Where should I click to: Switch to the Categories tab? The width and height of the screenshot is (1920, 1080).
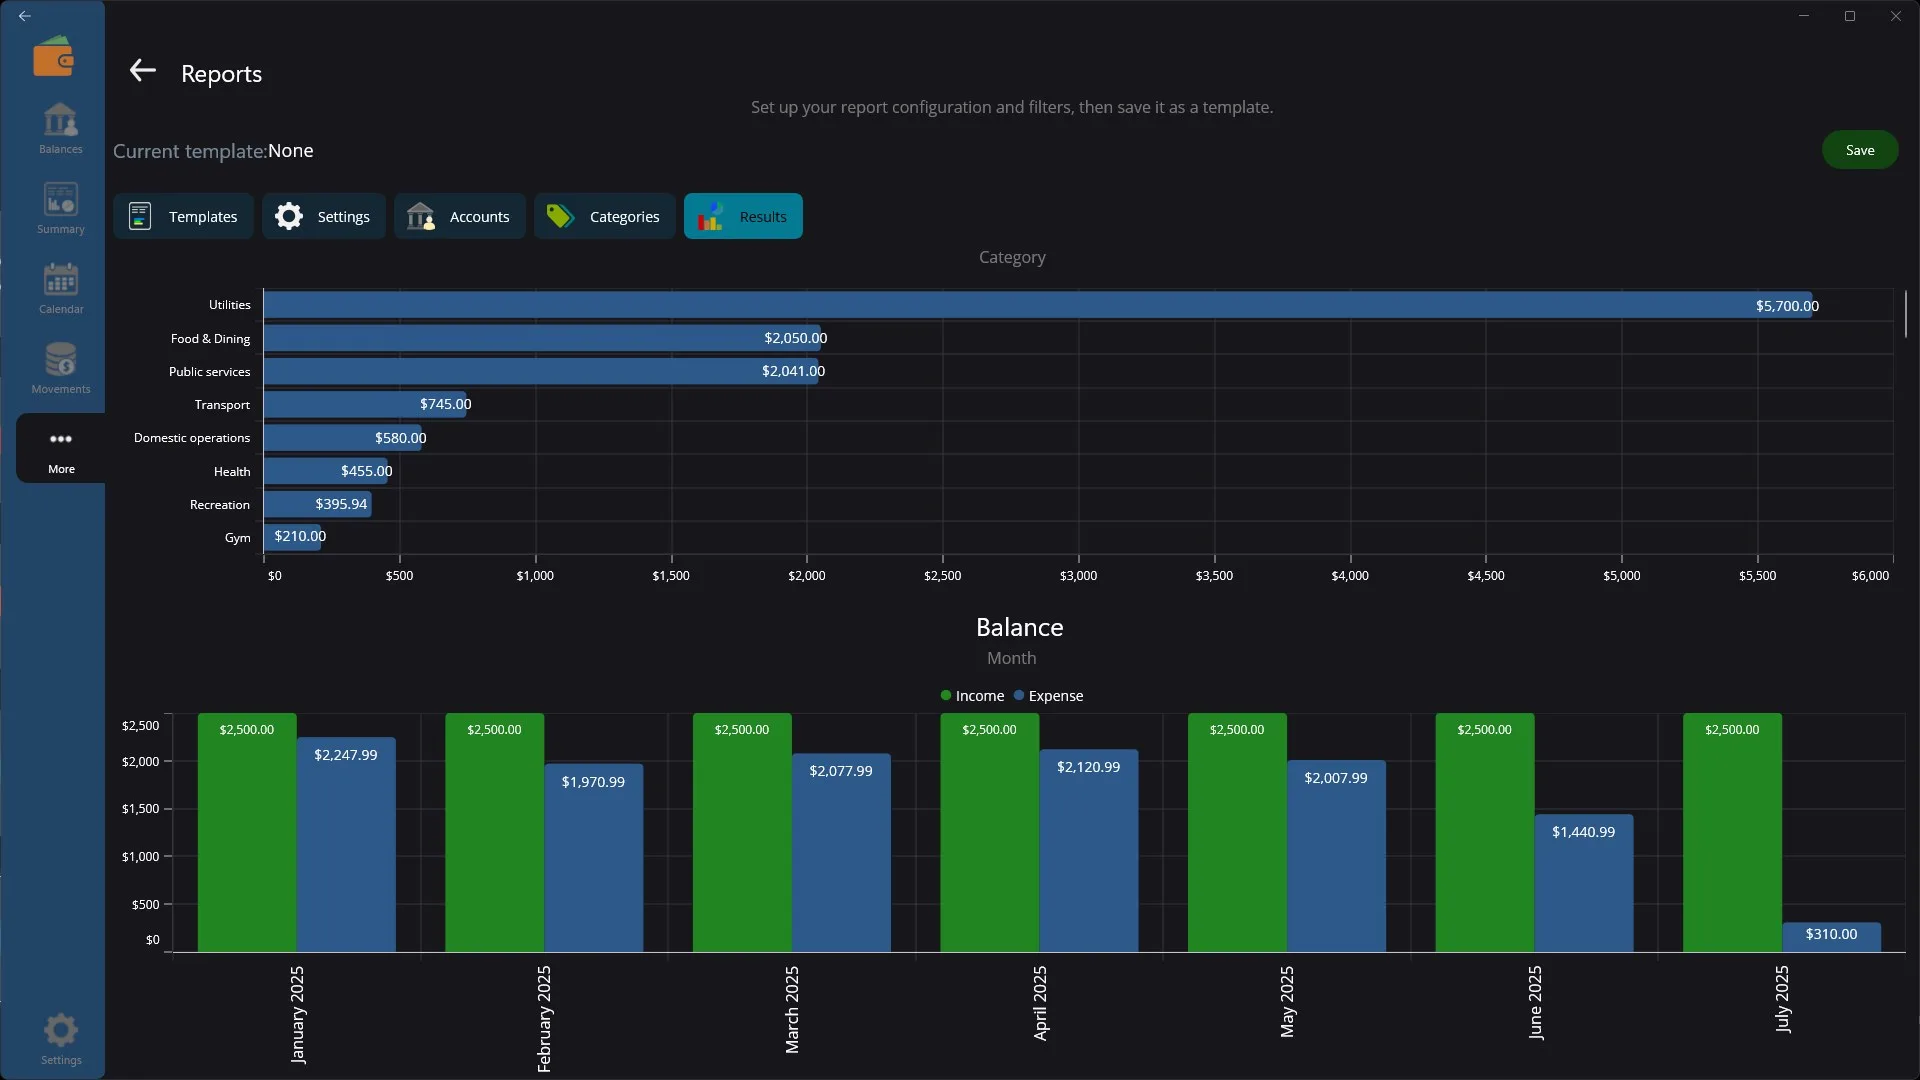point(604,216)
